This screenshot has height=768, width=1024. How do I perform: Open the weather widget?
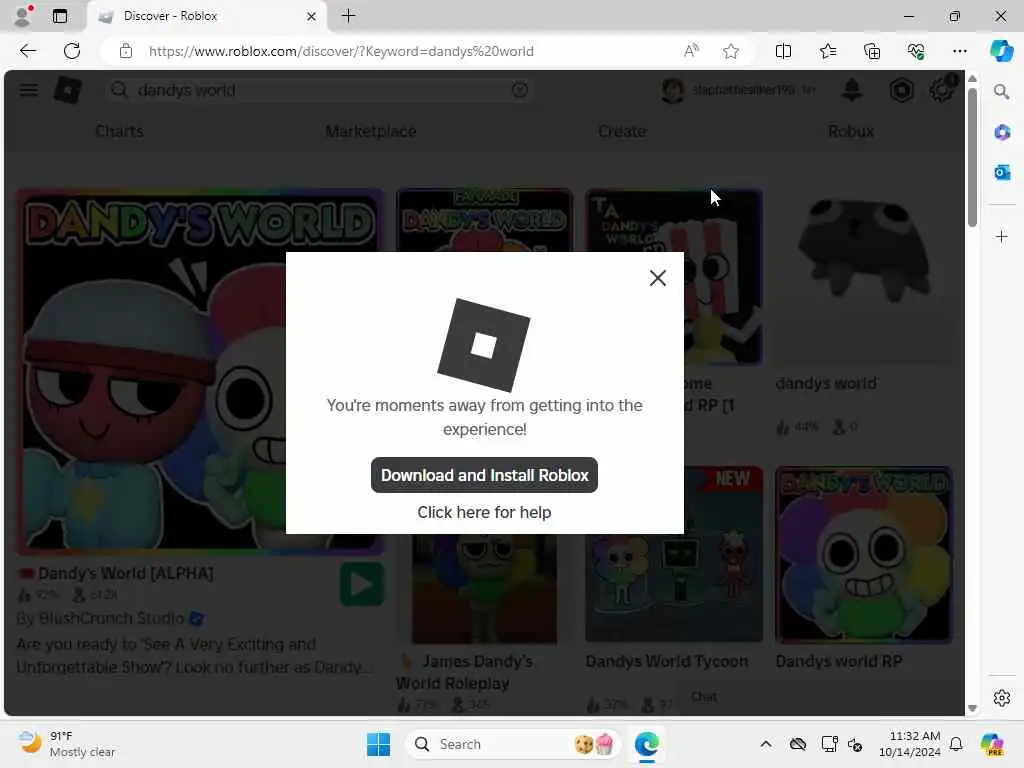tap(67, 744)
